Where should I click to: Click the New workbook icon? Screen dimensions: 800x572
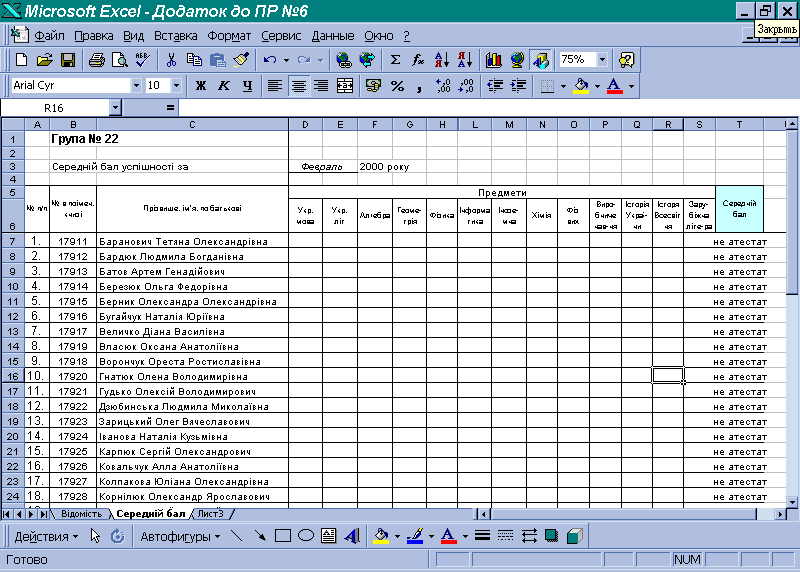pos(21,60)
